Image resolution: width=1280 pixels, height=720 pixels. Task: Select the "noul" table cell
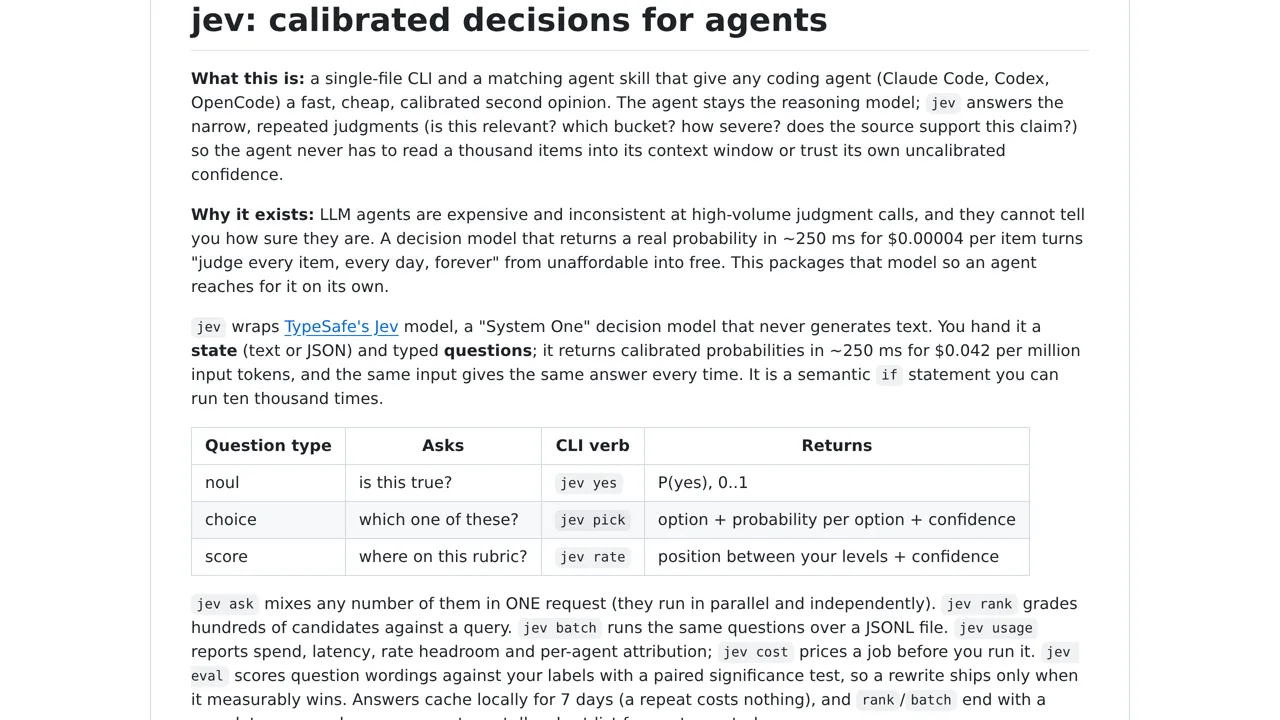tap(268, 483)
